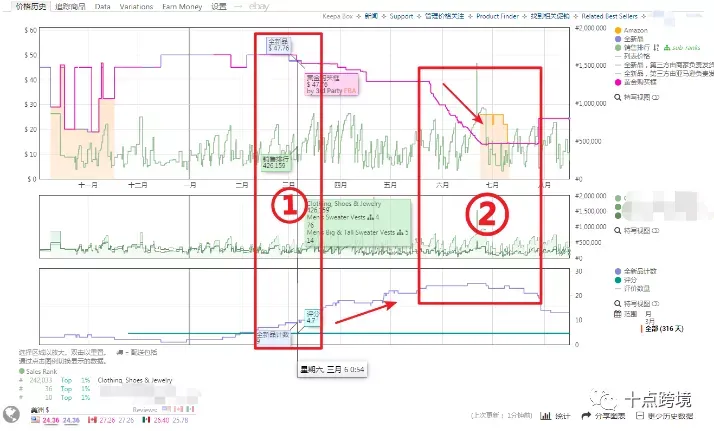Click the US flag beside price 24.36
This screenshot has width=714, height=431.
point(36,420)
